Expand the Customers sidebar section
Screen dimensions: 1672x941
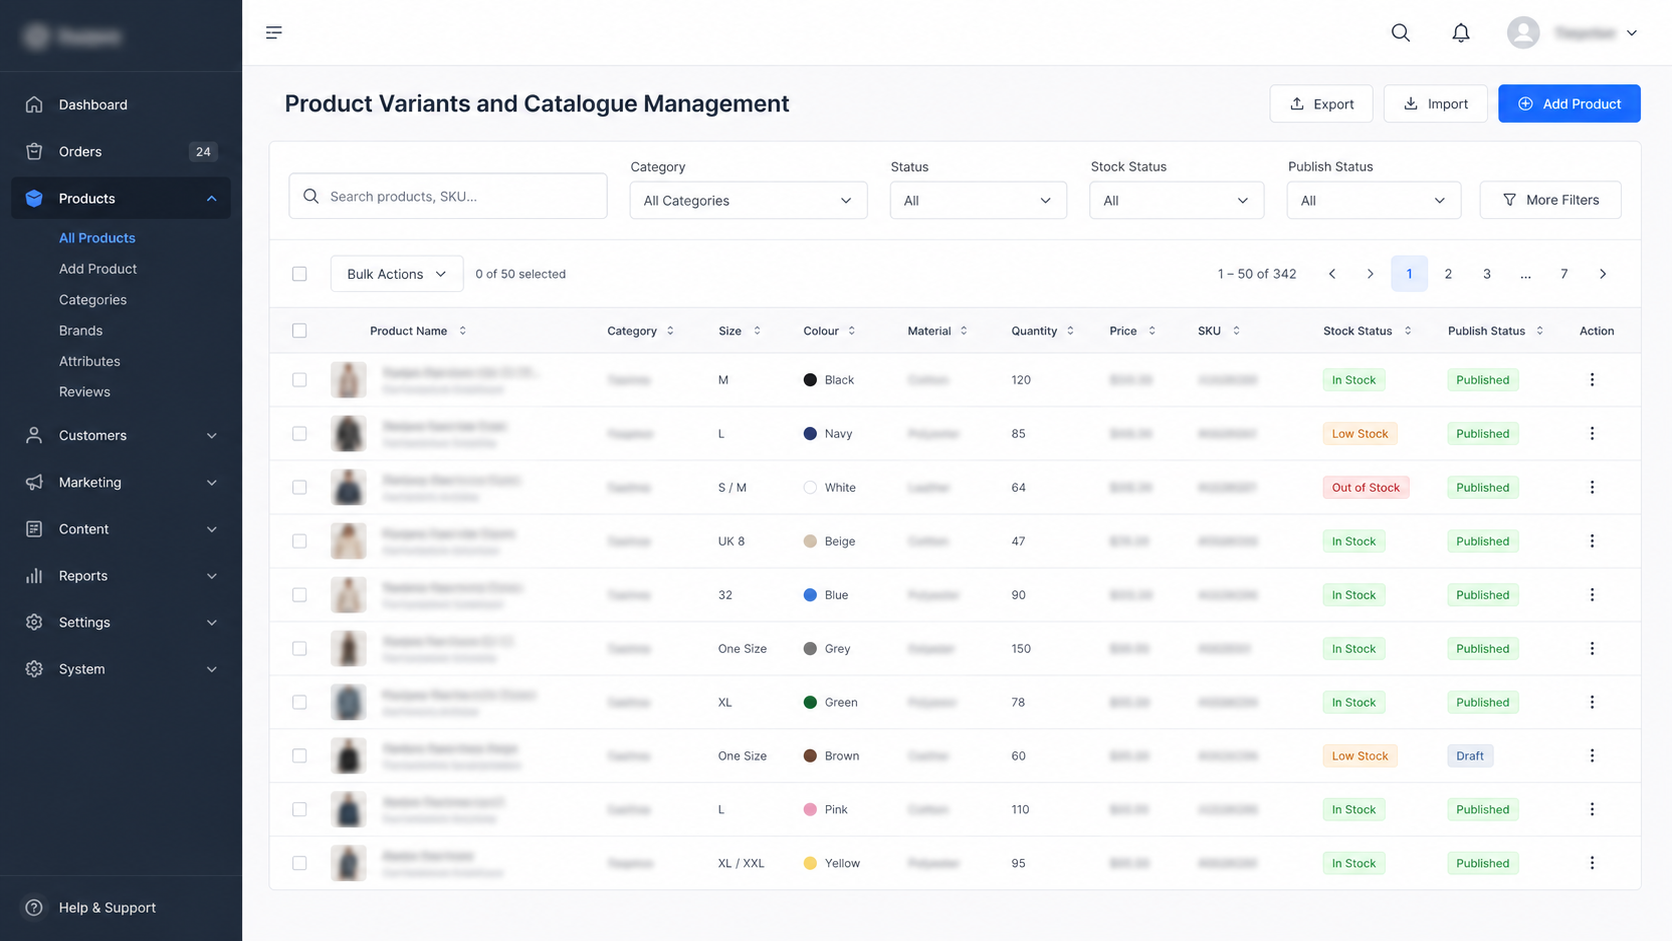coord(211,435)
